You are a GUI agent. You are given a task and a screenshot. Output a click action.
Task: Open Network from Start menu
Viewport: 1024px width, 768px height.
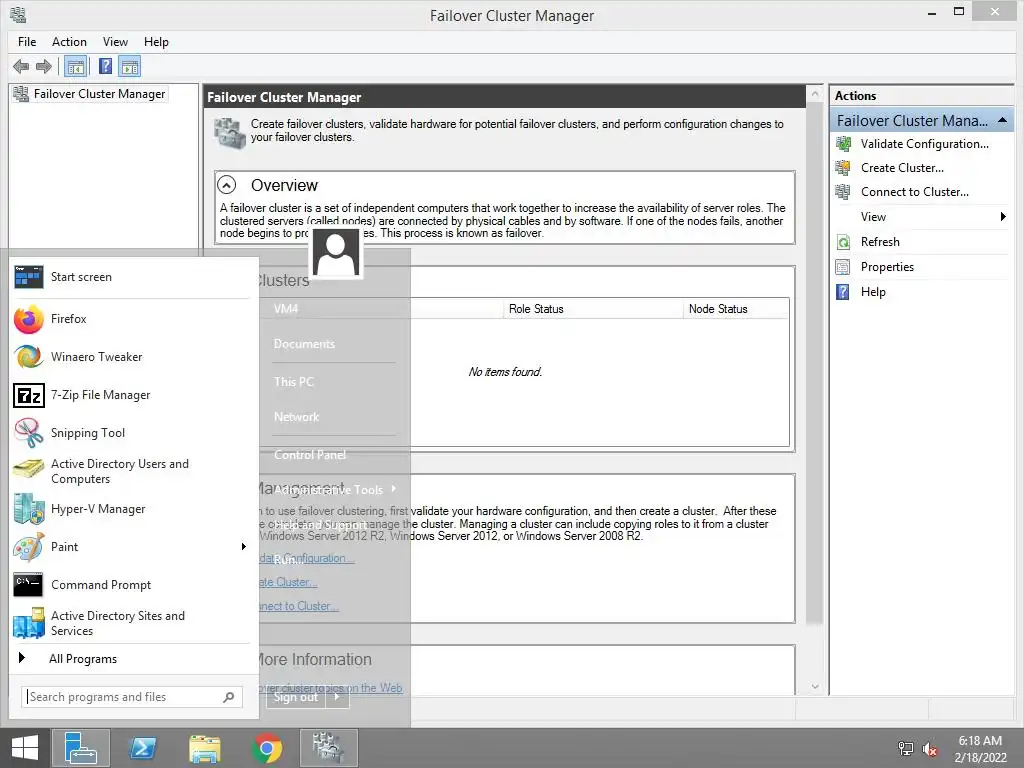click(296, 417)
